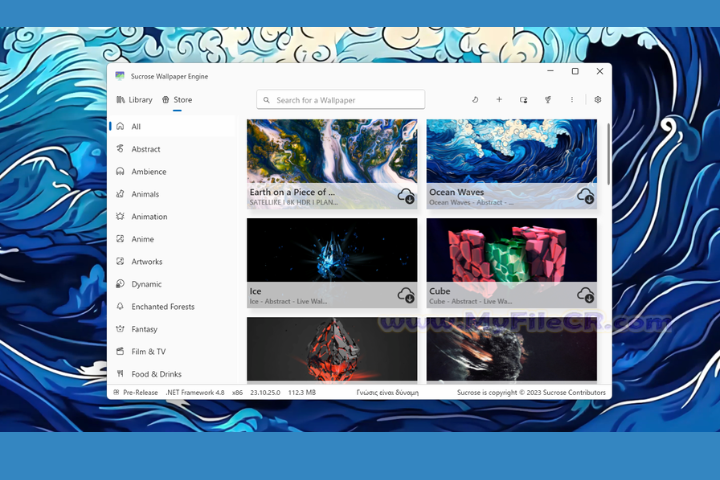Click the cloud download icon on Earth wallpaper

click(x=406, y=195)
